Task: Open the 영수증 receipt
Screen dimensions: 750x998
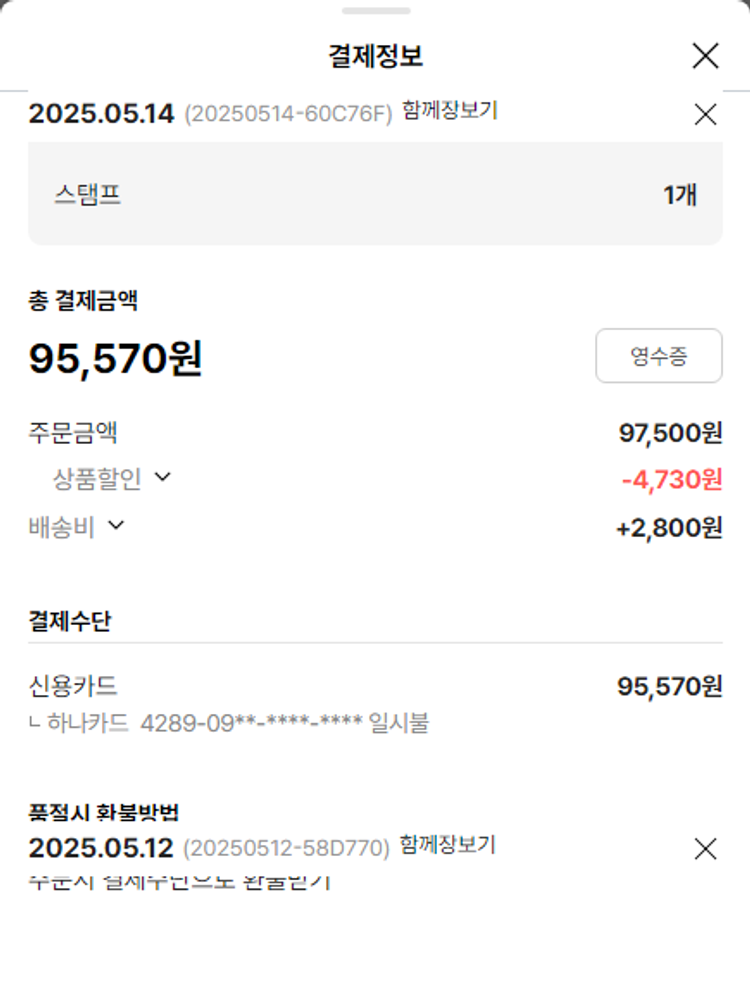Action: (x=658, y=356)
